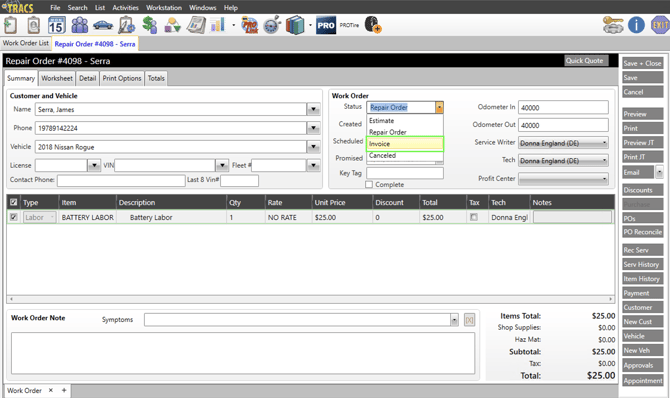Expand the customer Name dropdown
Screen dimensions: 670x398
313,109
